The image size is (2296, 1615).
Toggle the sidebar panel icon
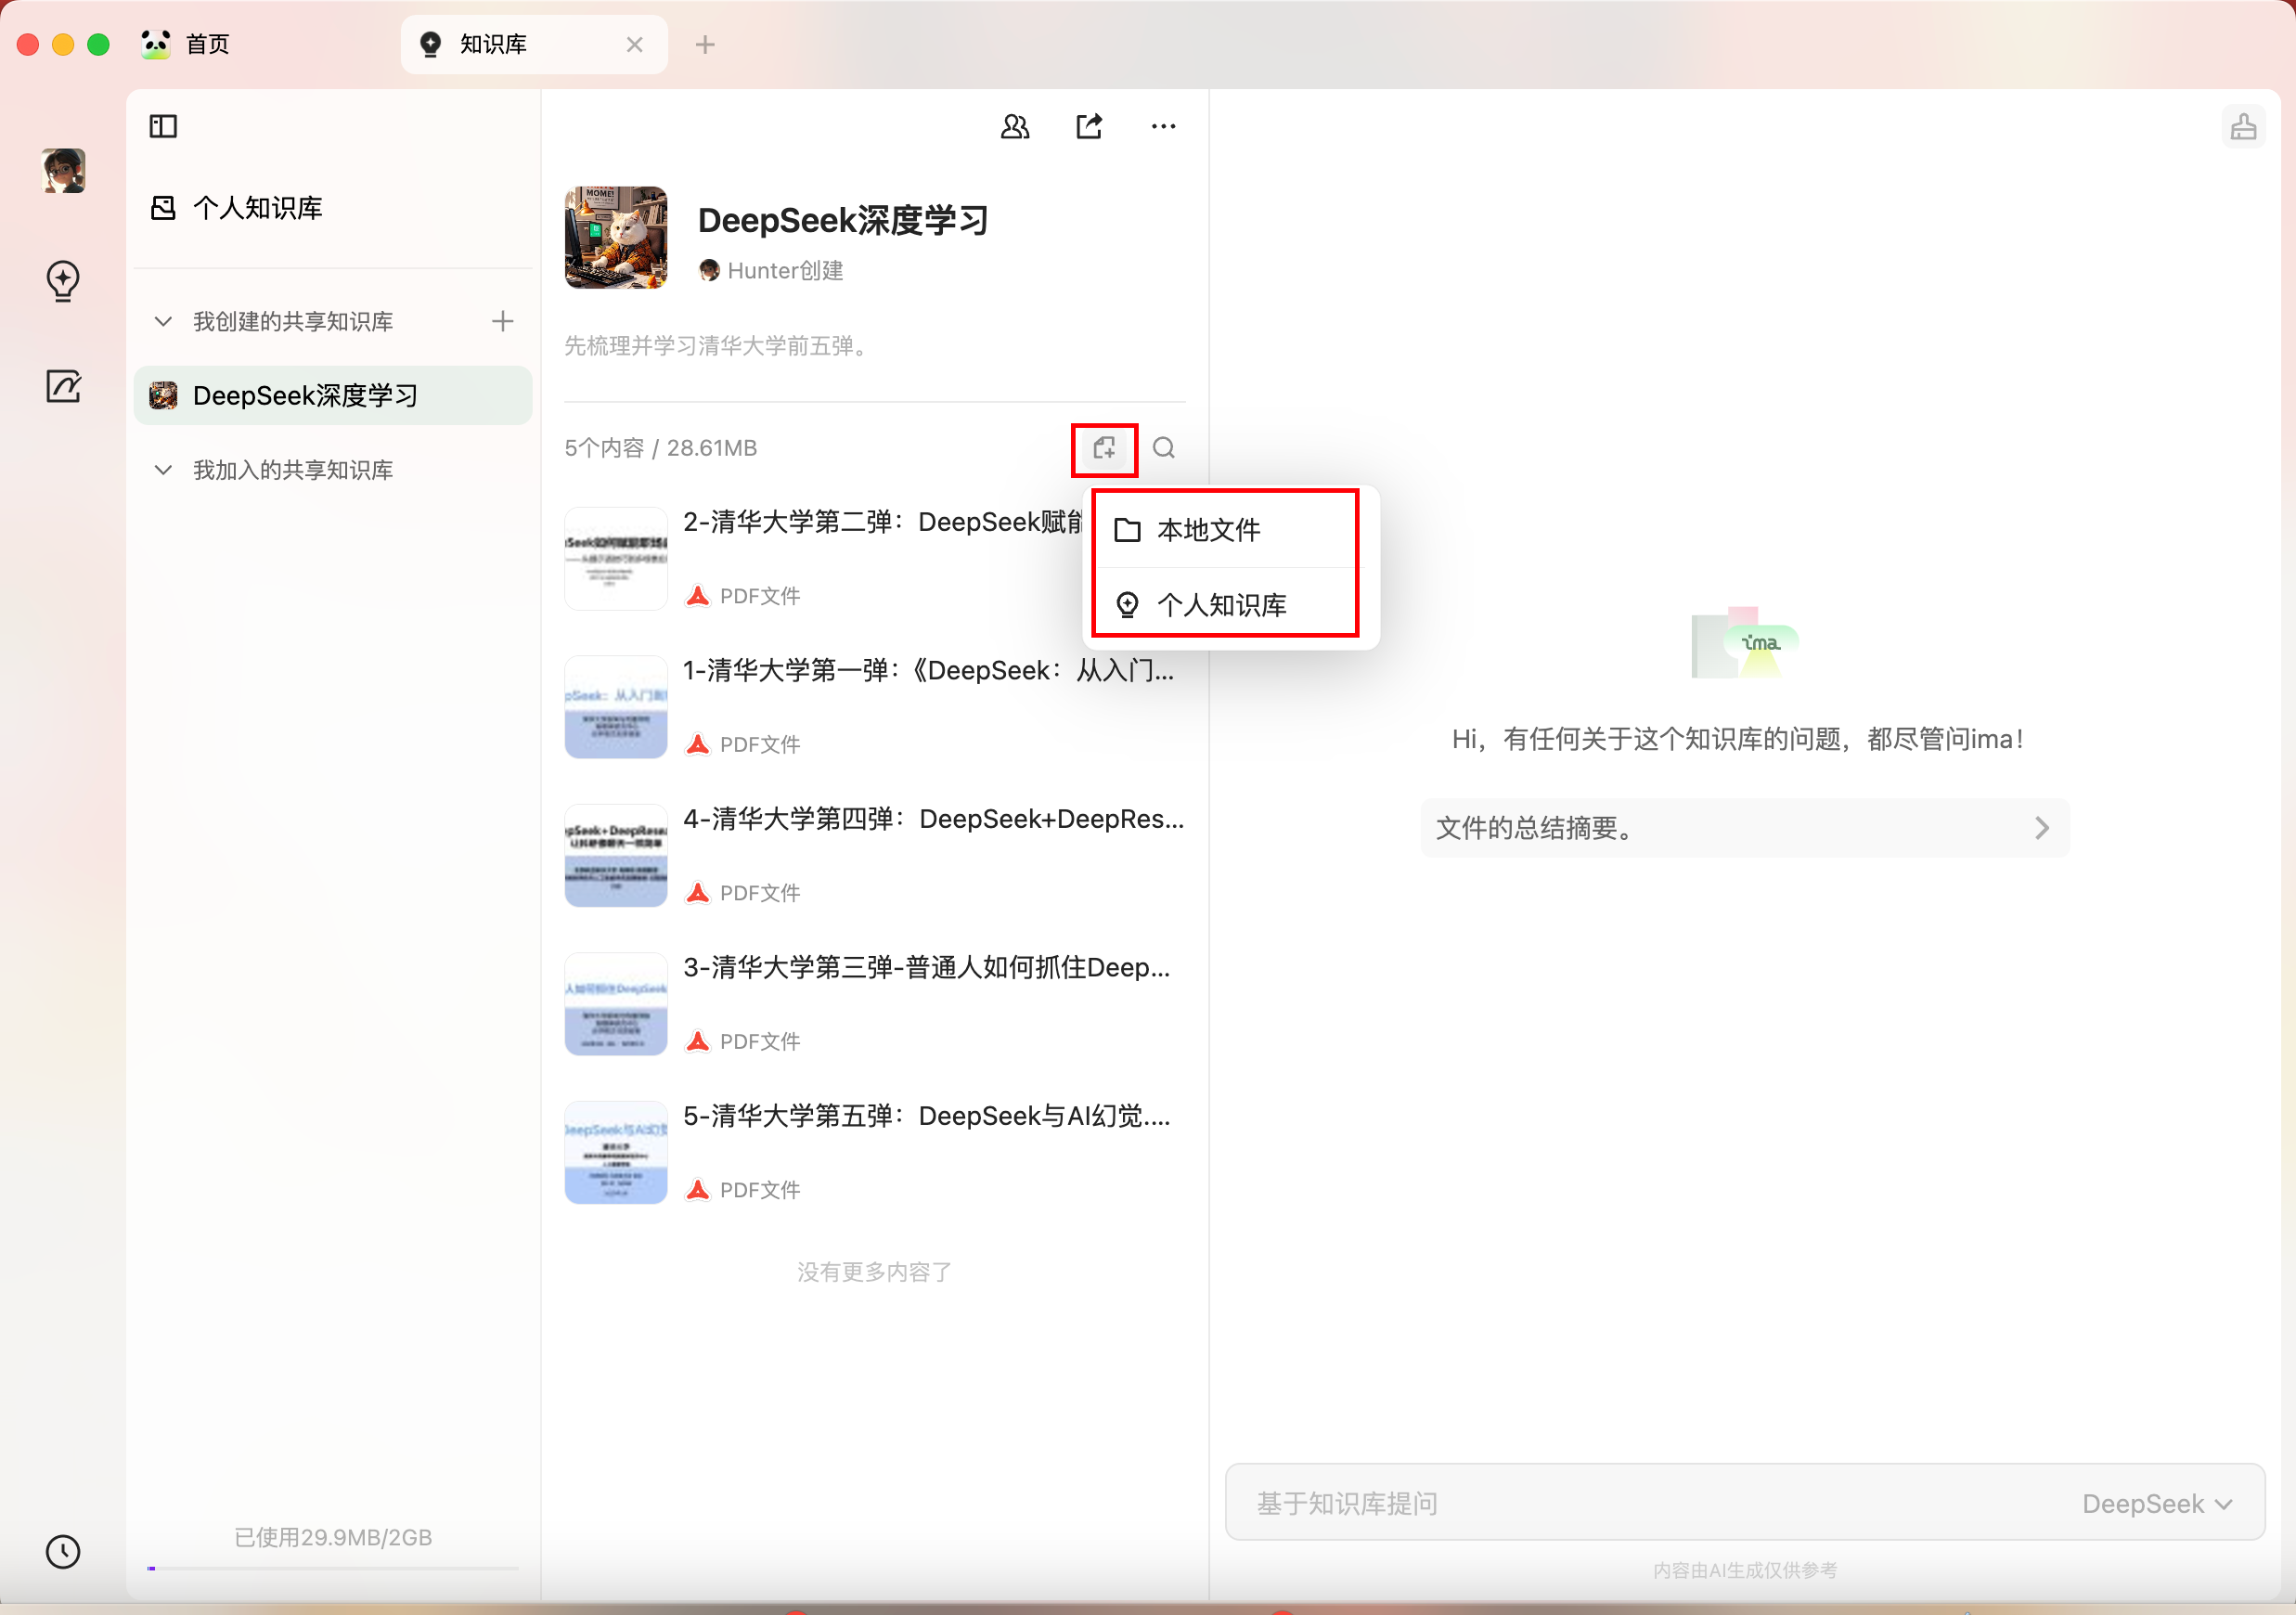click(x=163, y=126)
